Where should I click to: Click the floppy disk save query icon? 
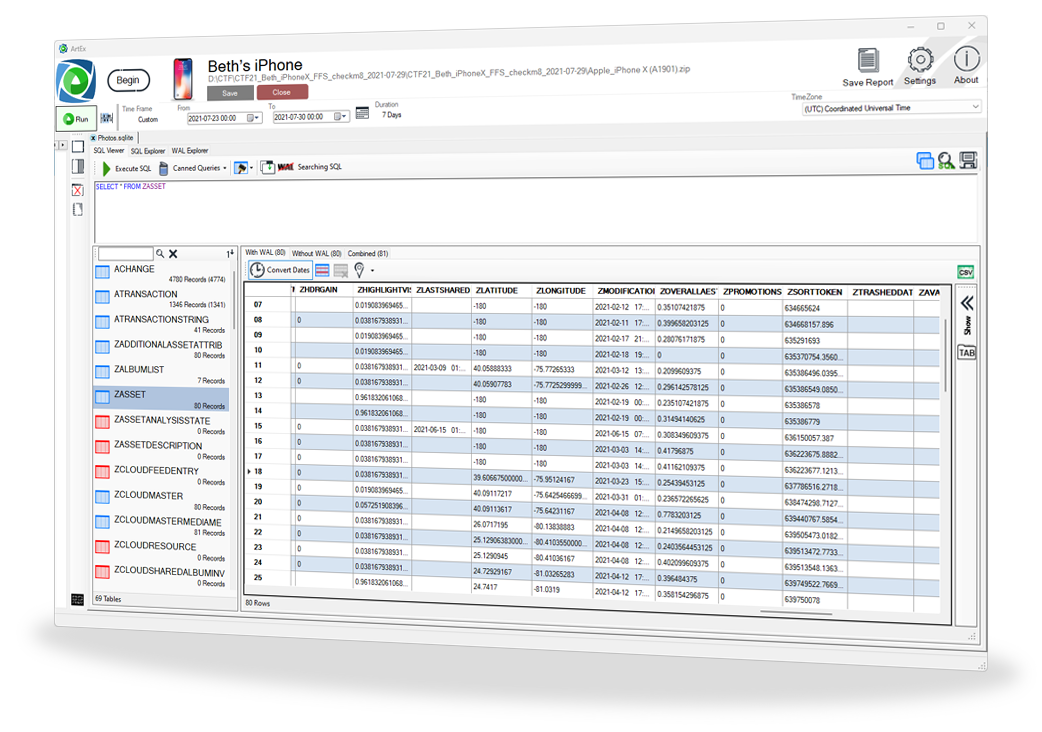tap(968, 161)
